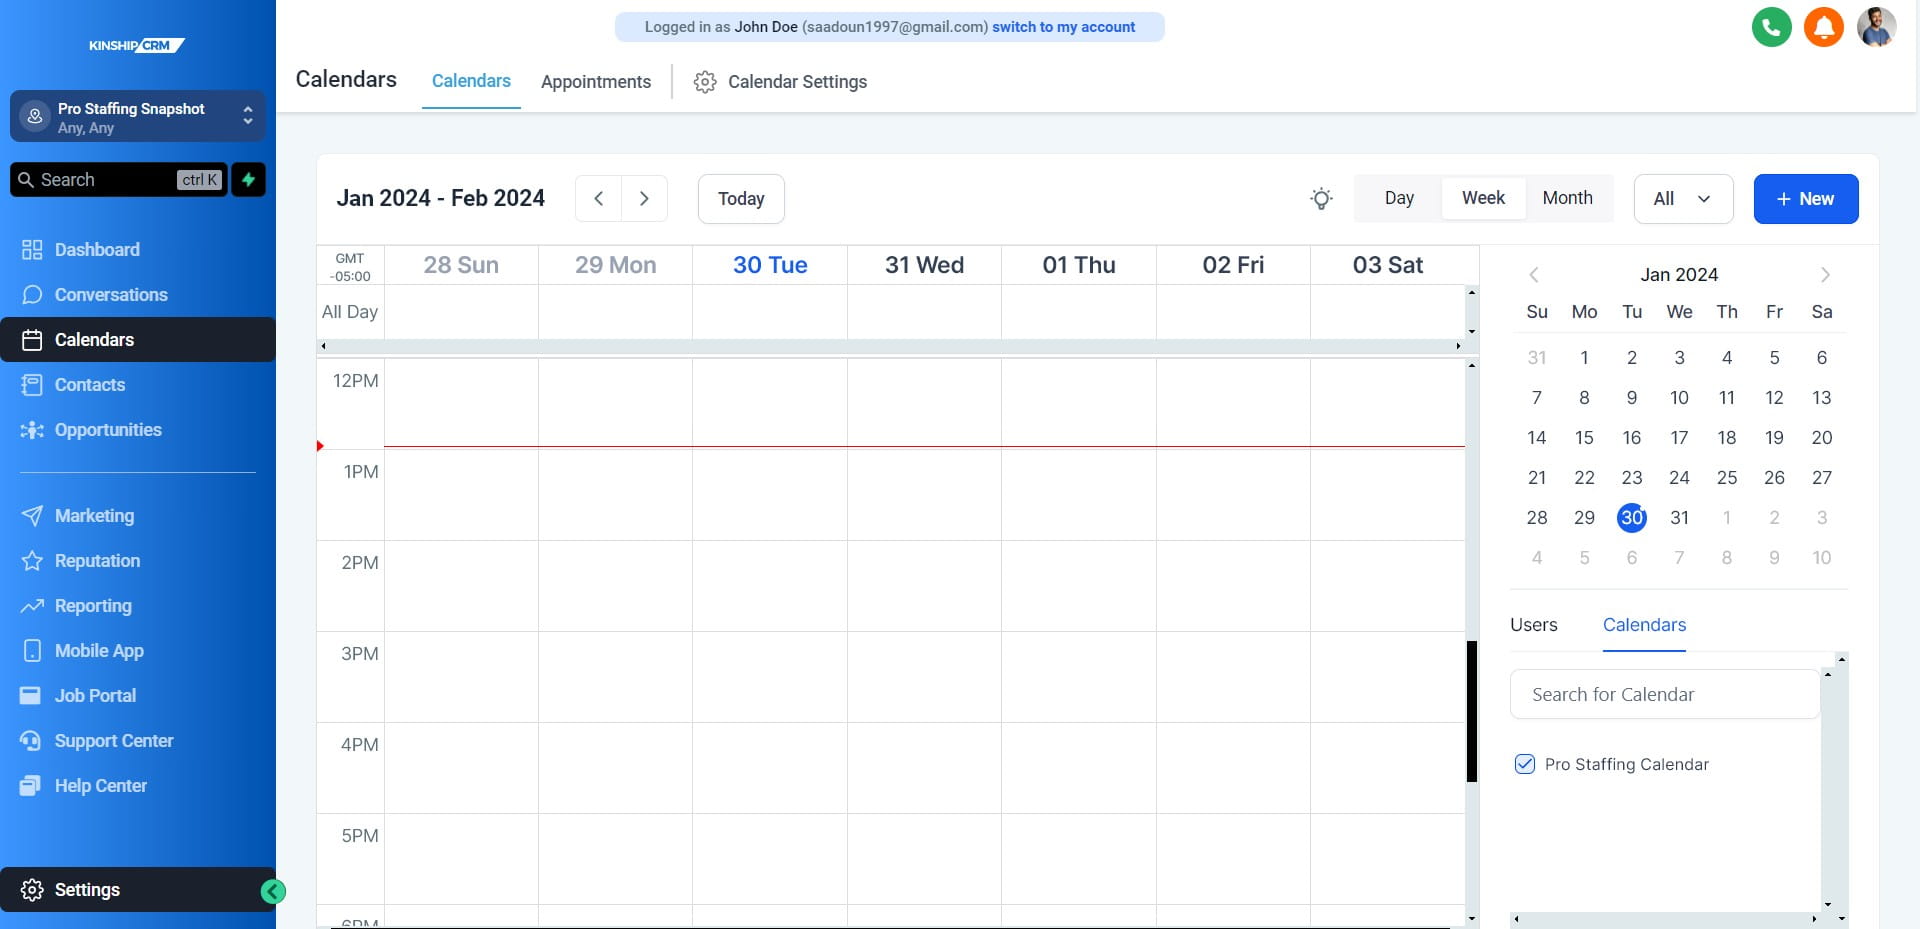Open the Support Center
Viewport: 1920px width, 929px height.
pyautogui.click(x=113, y=740)
